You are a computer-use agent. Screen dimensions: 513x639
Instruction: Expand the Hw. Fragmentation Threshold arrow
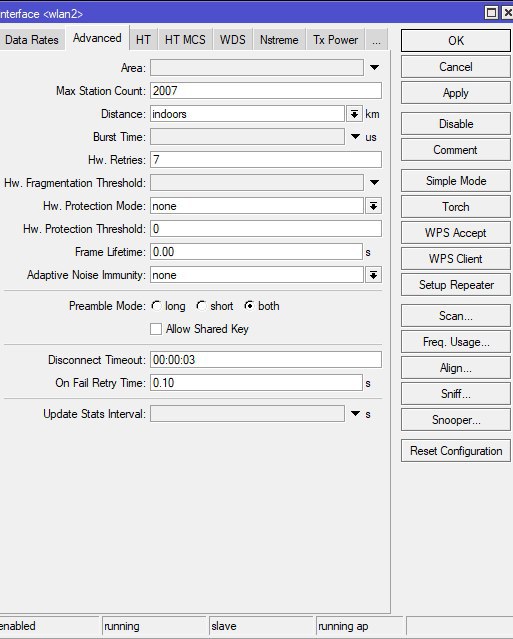(374, 182)
